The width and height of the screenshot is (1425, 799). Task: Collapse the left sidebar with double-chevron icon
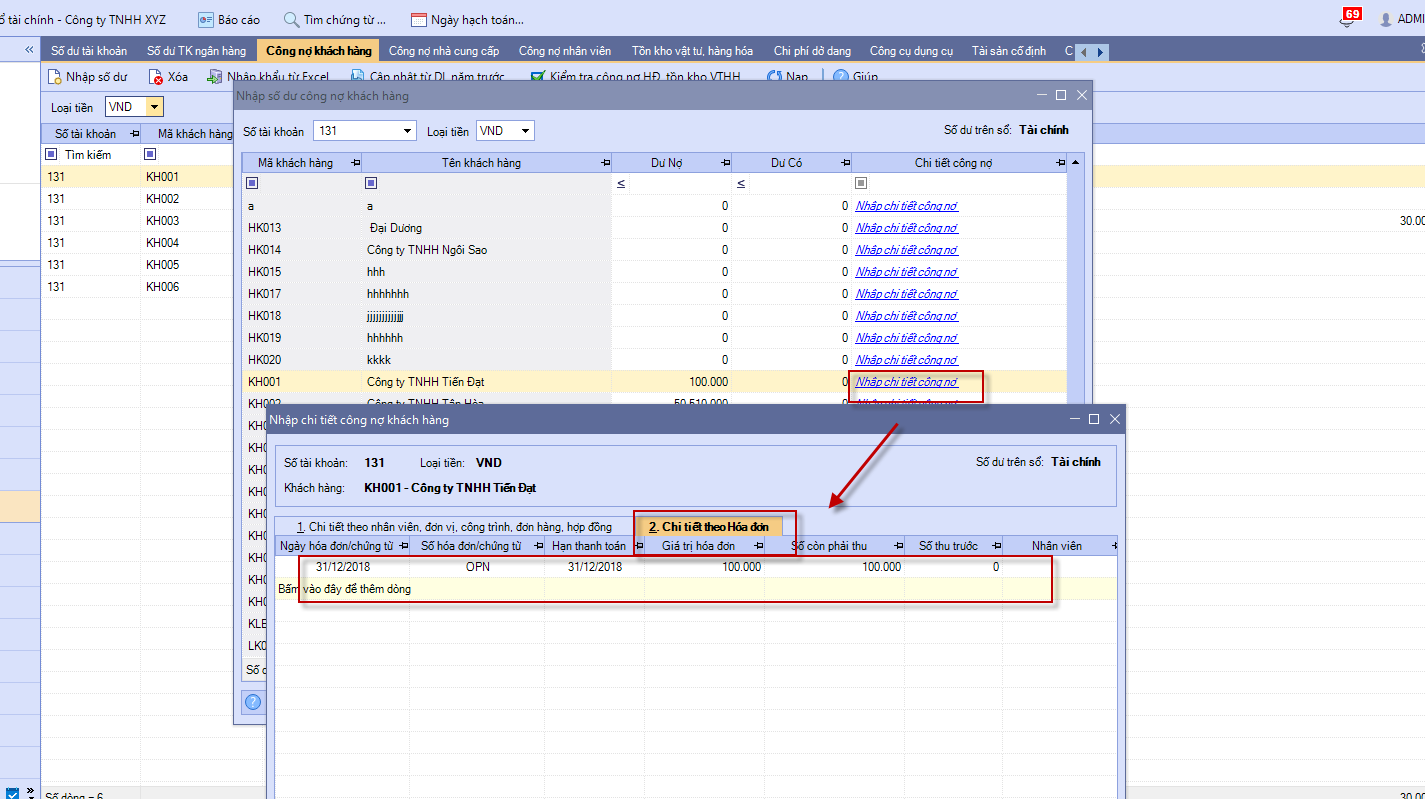pyautogui.click(x=29, y=50)
